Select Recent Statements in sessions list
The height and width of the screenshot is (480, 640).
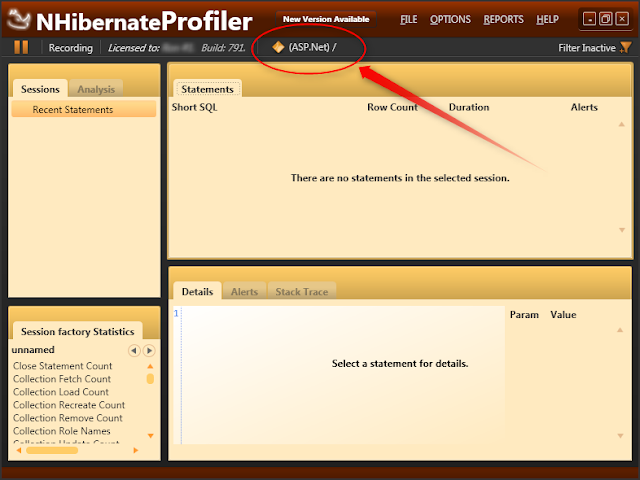coord(84,109)
